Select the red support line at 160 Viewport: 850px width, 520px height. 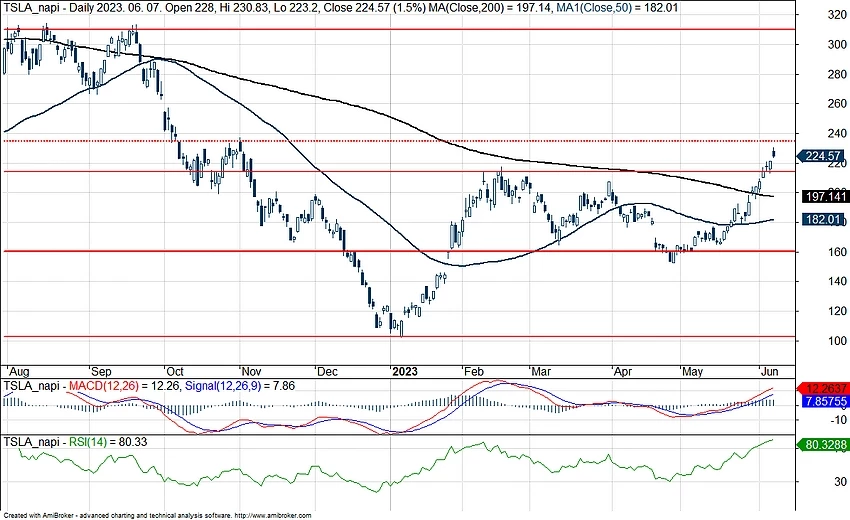(x=398, y=251)
